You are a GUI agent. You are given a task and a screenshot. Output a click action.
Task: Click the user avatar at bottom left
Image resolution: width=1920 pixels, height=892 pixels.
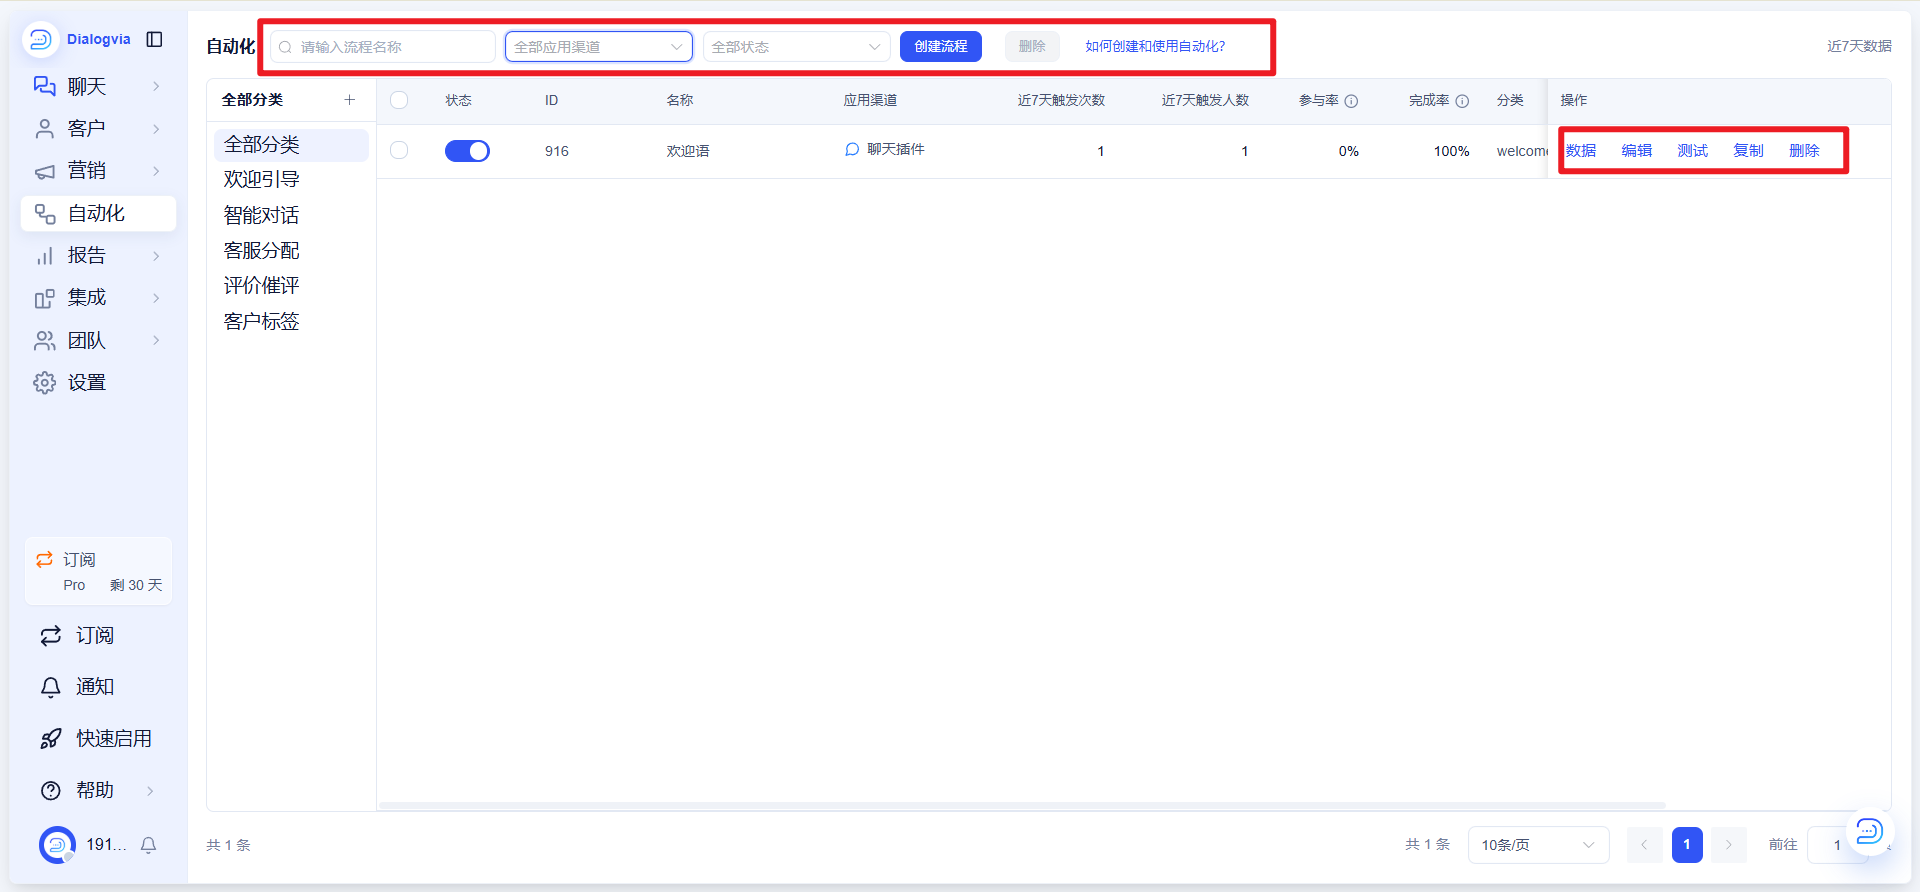(57, 845)
